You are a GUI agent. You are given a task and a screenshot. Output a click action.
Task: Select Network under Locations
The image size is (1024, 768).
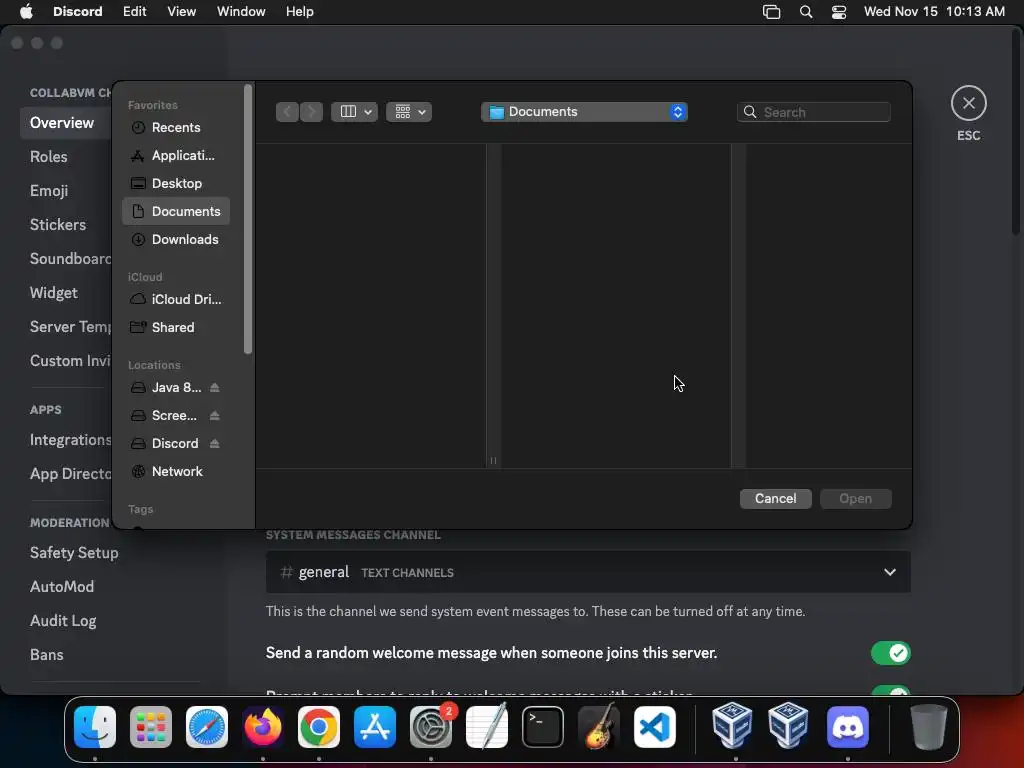(176, 472)
